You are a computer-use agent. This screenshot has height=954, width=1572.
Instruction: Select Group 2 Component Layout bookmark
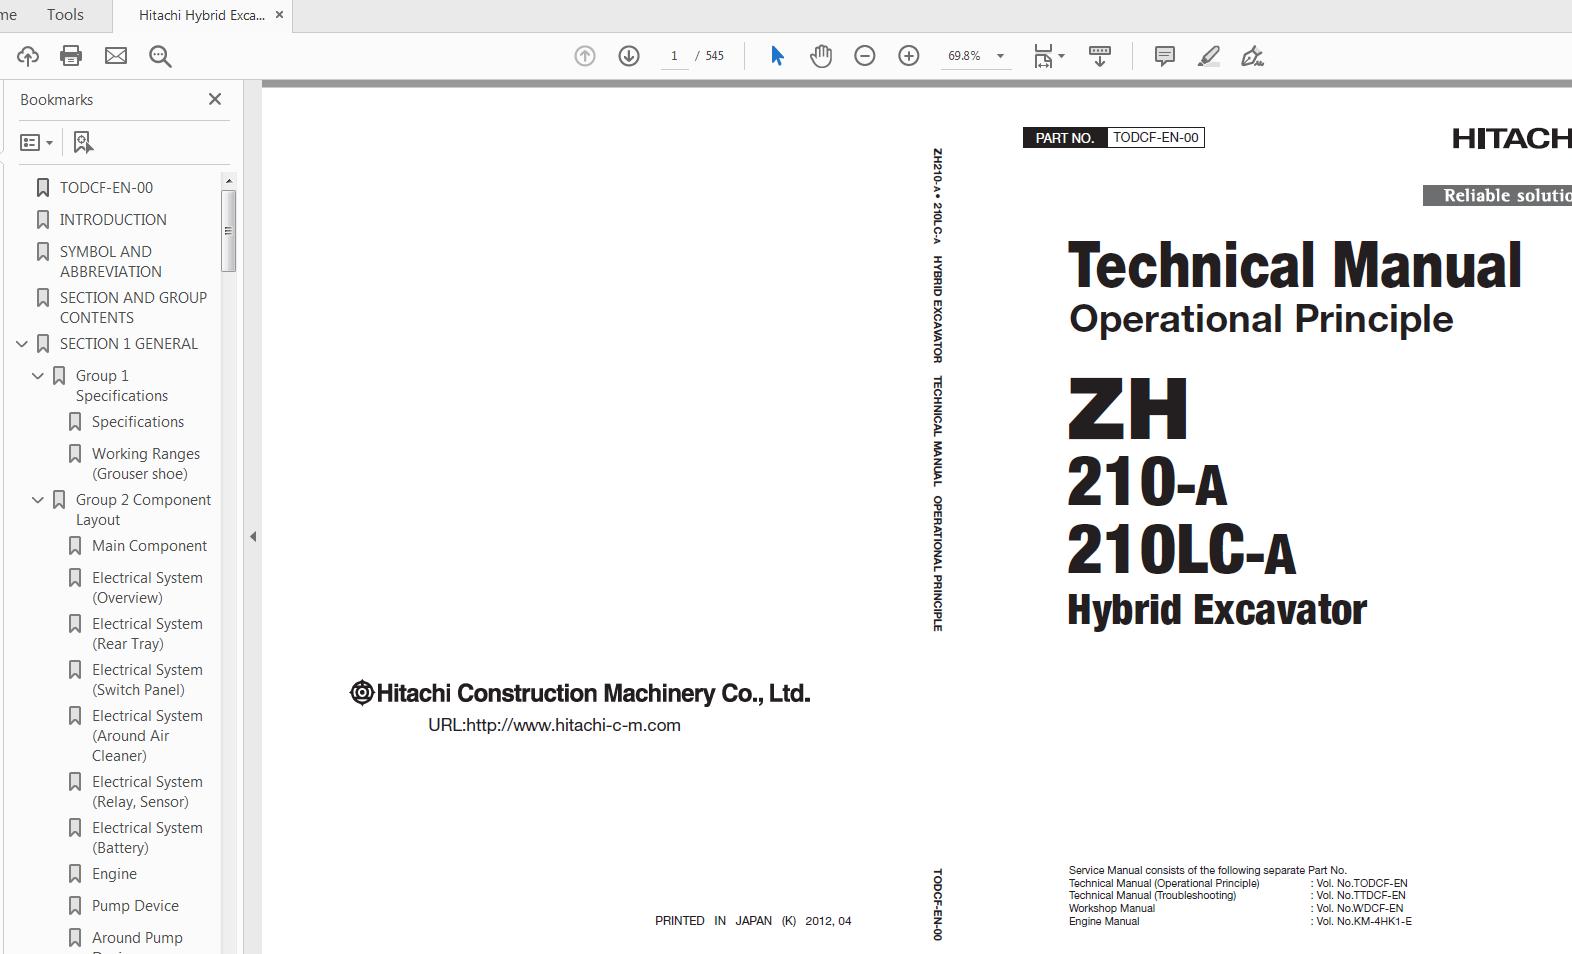click(x=143, y=510)
